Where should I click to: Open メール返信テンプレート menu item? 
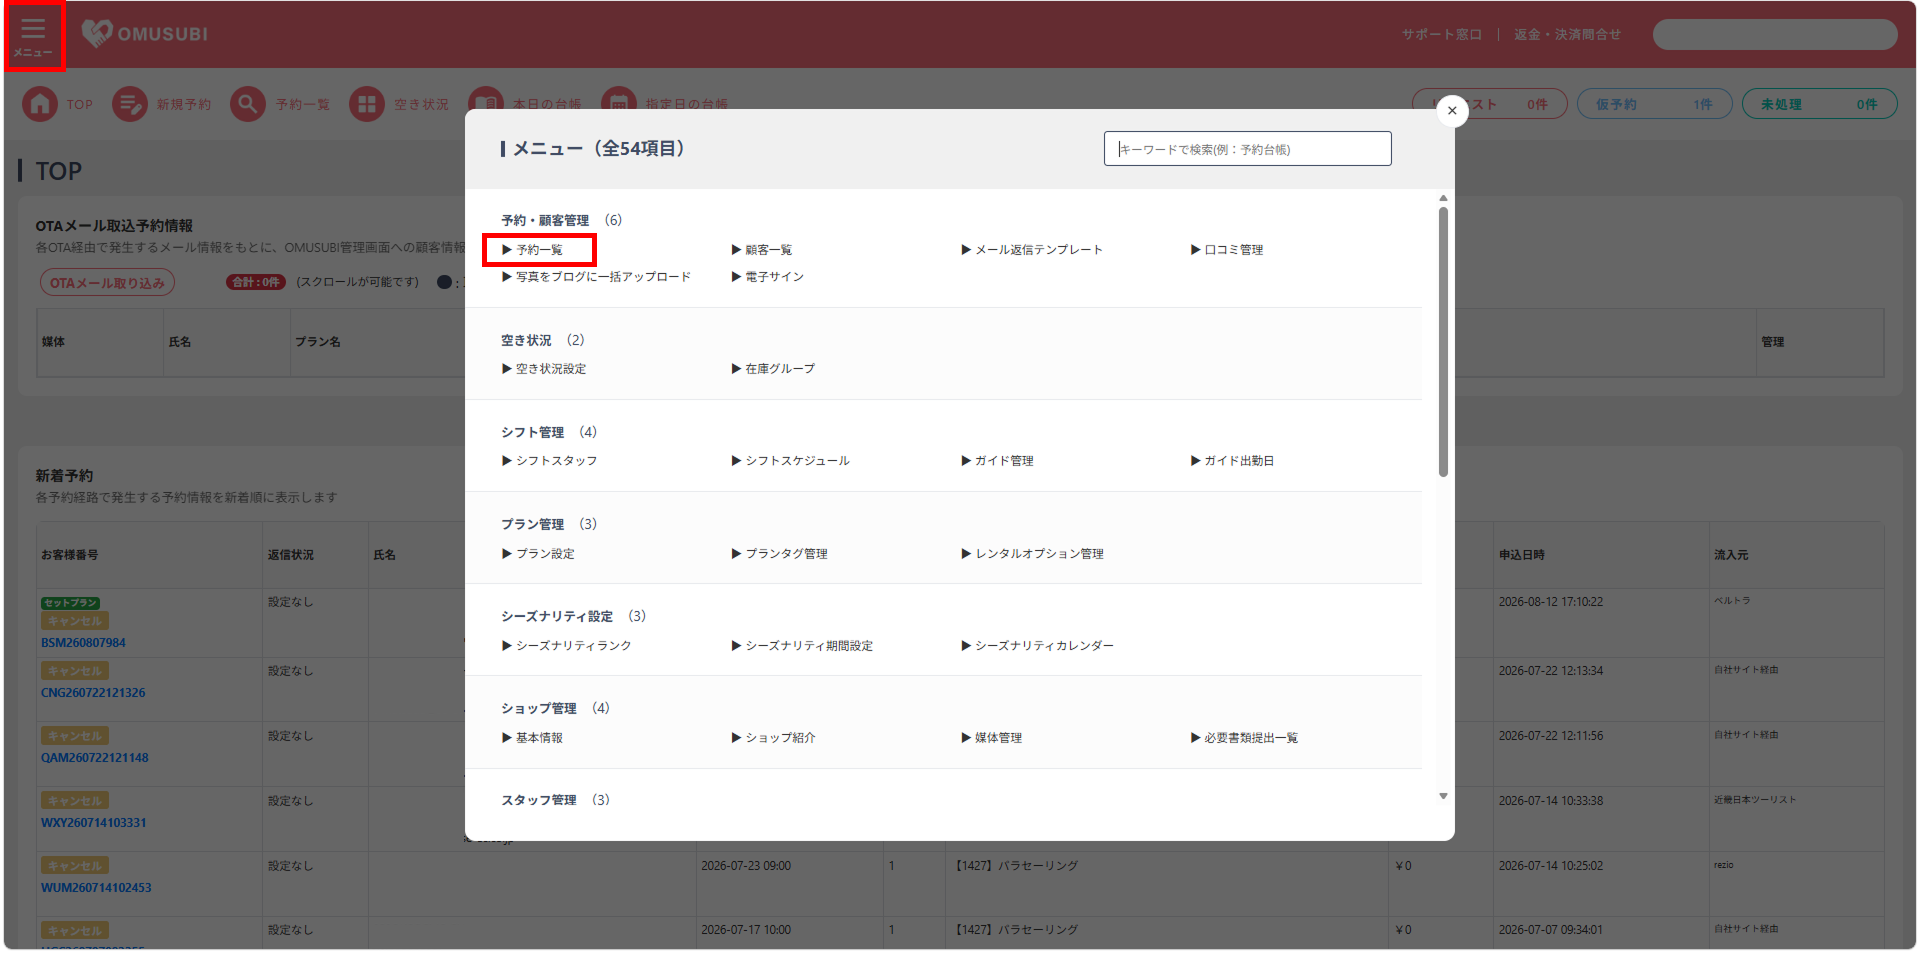1032,250
